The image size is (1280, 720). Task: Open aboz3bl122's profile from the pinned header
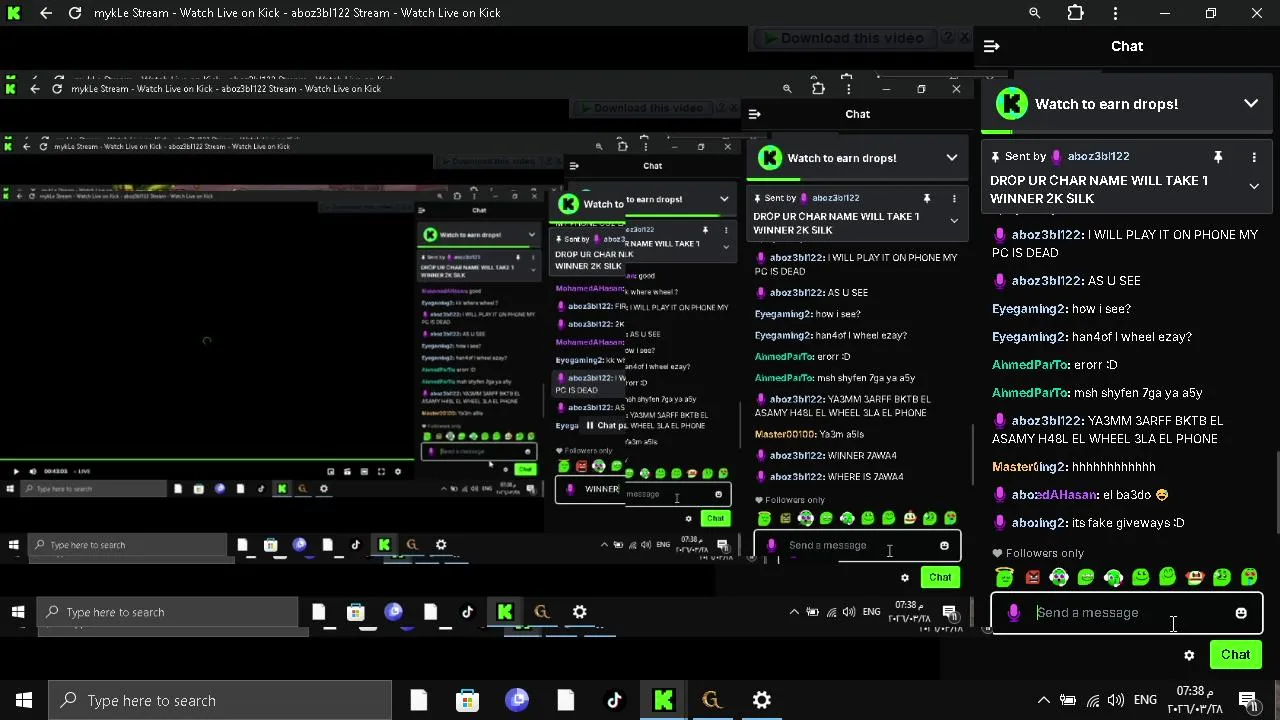click(x=1098, y=157)
